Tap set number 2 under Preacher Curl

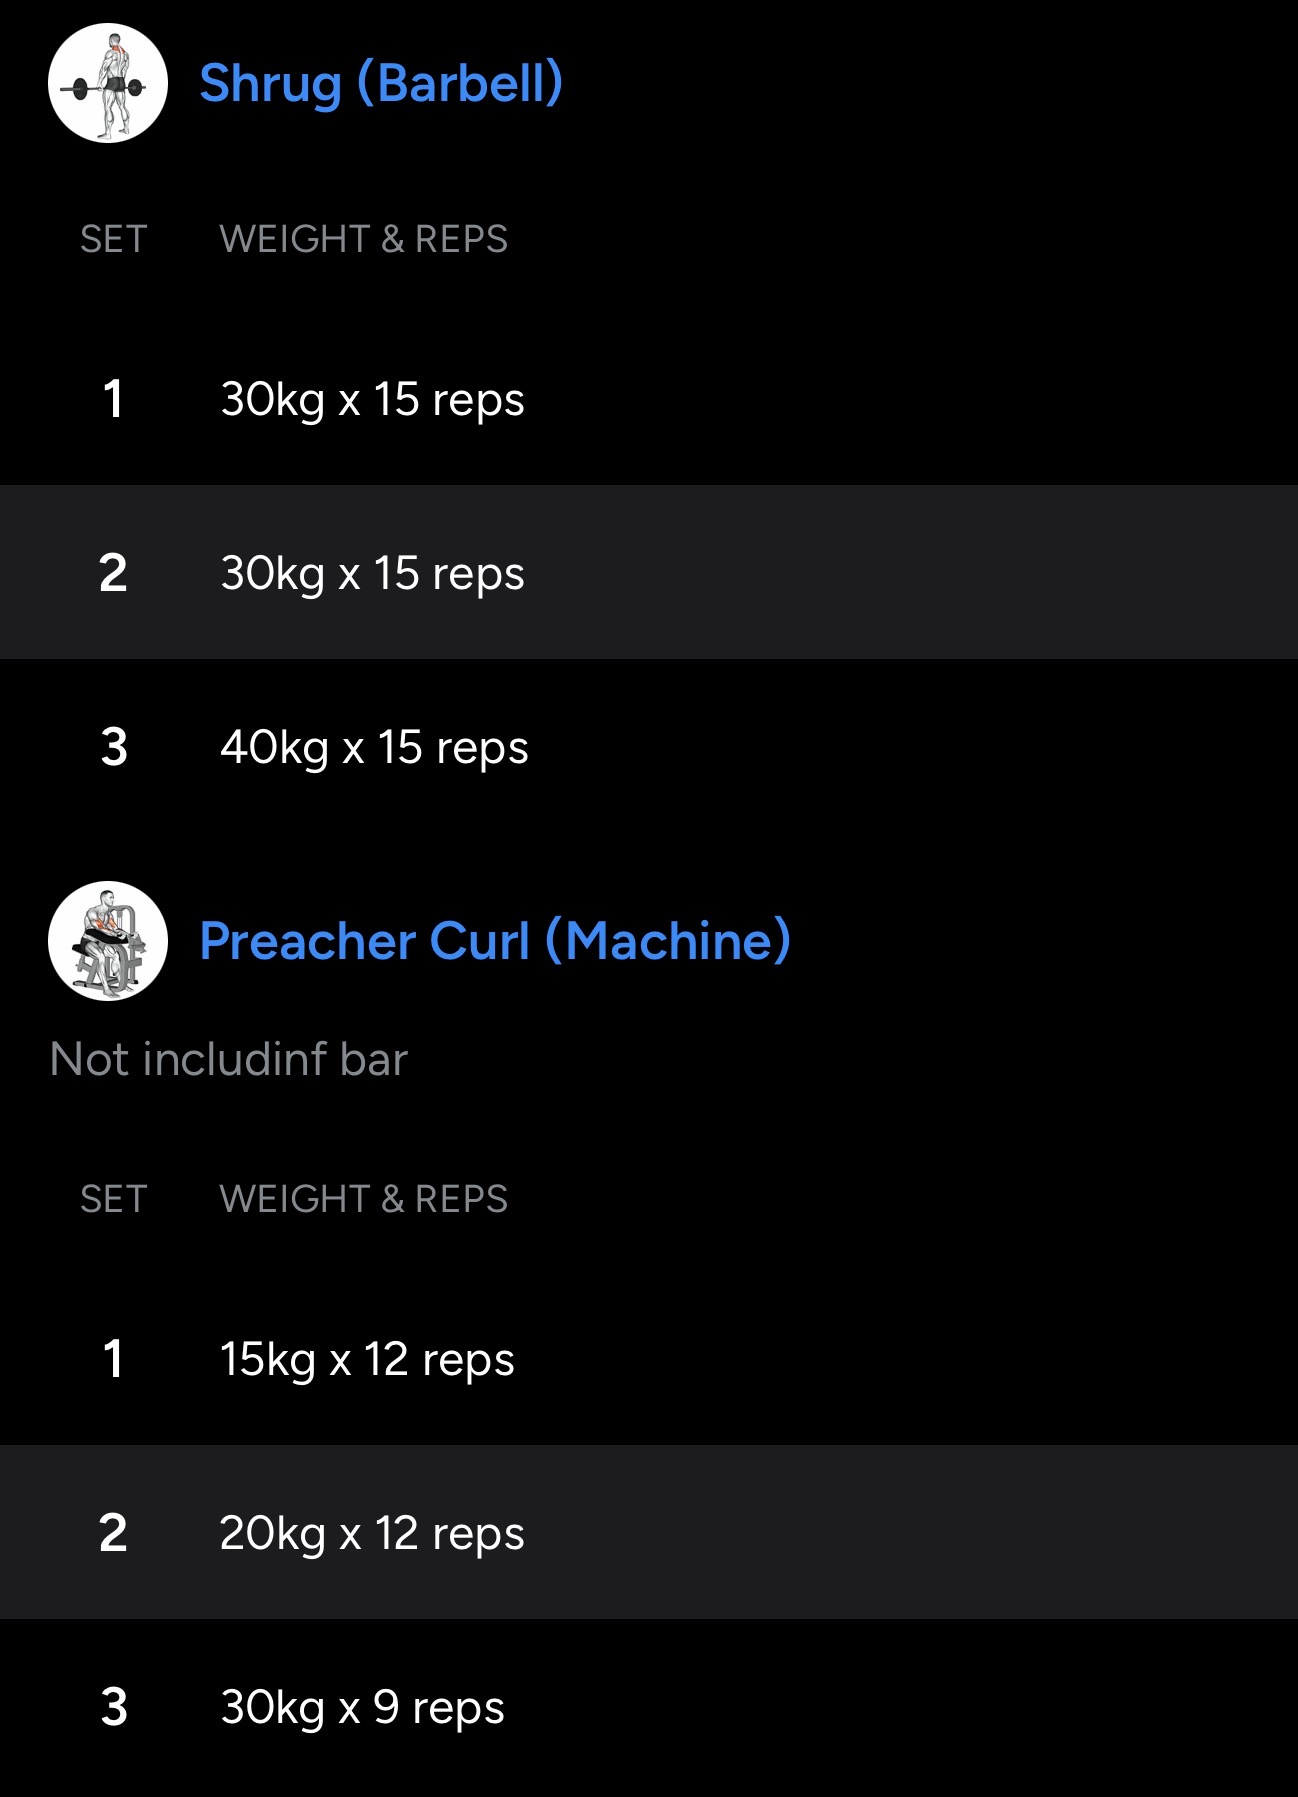[x=113, y=1533]
